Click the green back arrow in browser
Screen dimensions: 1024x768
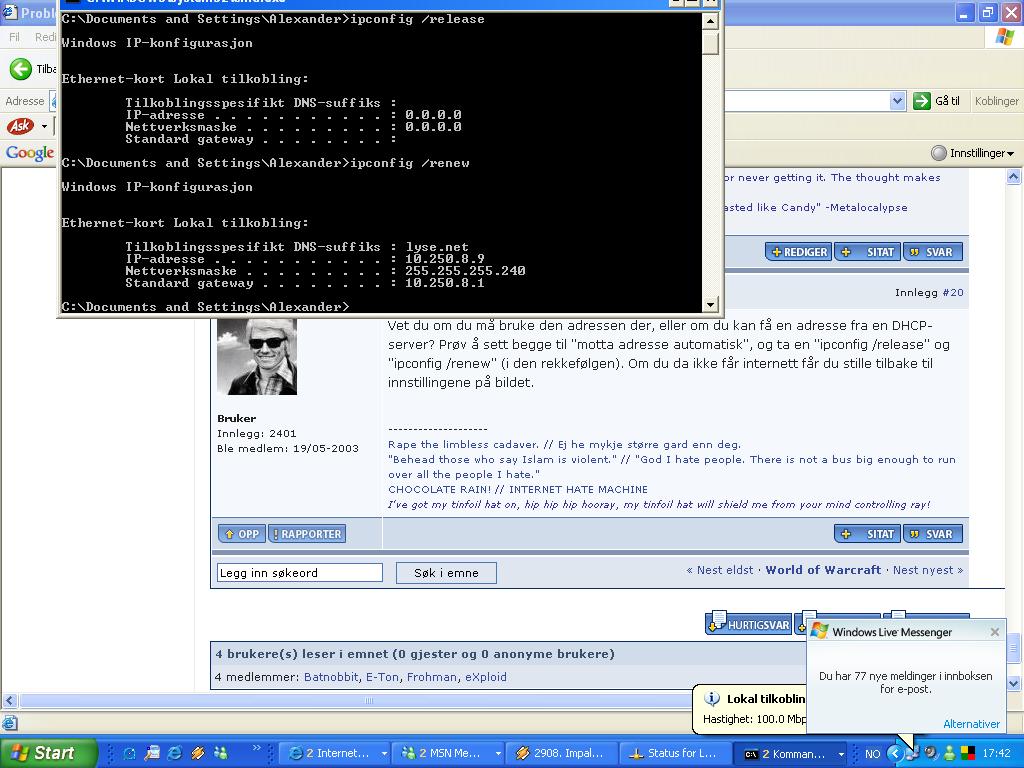click(21, 69)
